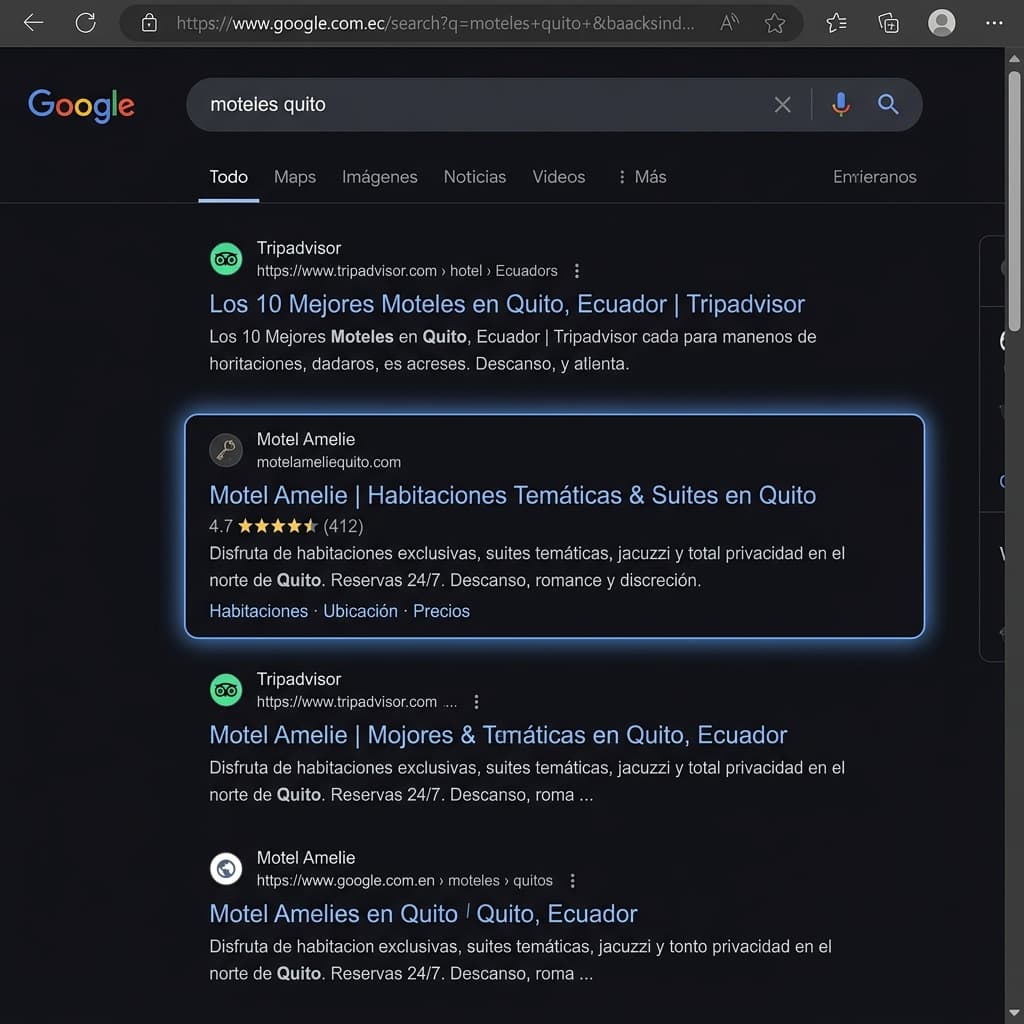Reload the page with the refresh icon
This screenshot has height=1024, width=1024.
tap(86, 23)
